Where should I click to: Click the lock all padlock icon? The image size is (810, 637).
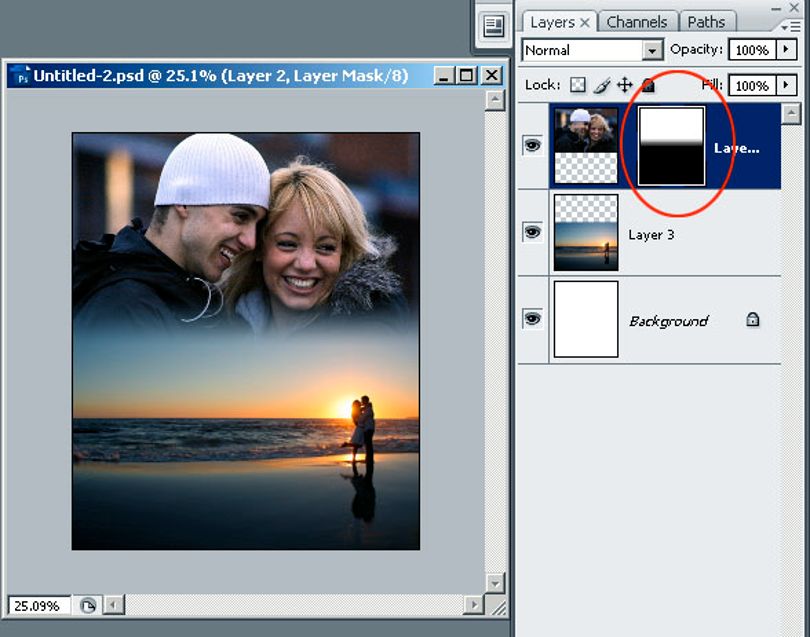point(648,85)
